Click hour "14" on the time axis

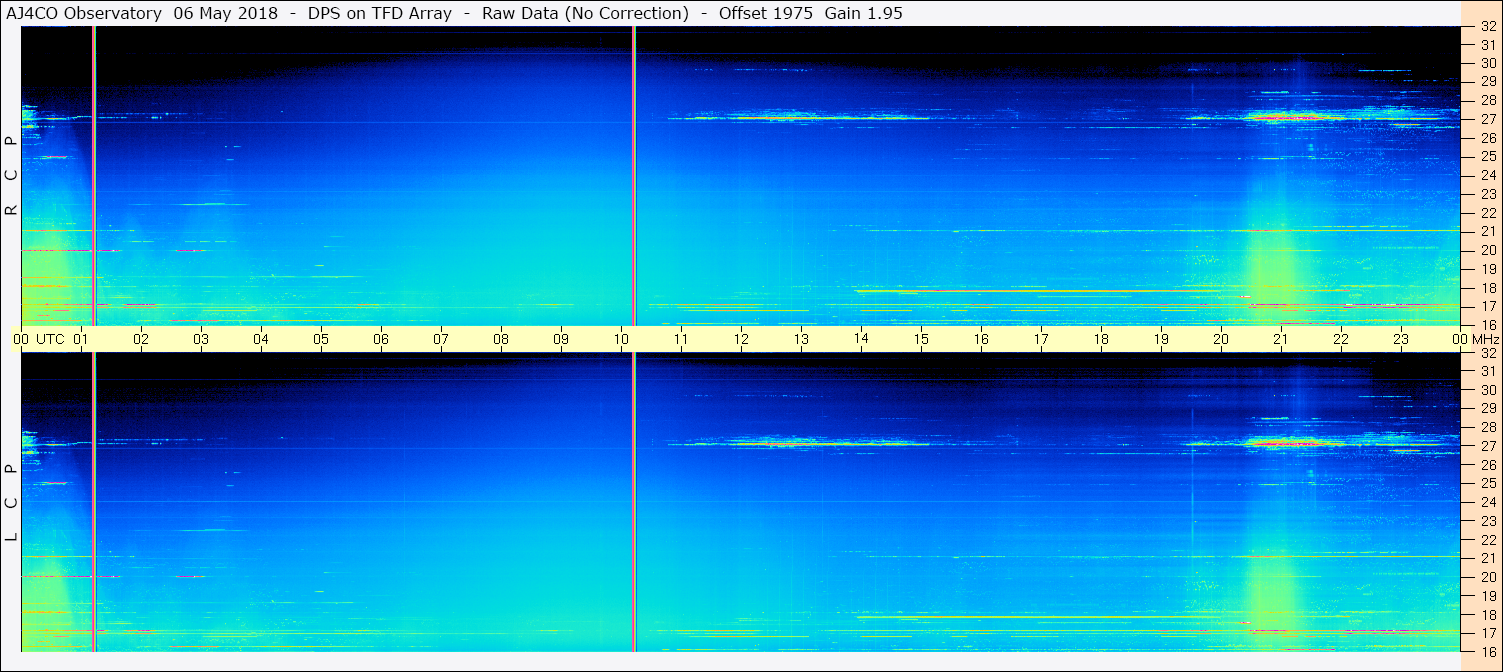pyautogui.click(x=861, y=338)
